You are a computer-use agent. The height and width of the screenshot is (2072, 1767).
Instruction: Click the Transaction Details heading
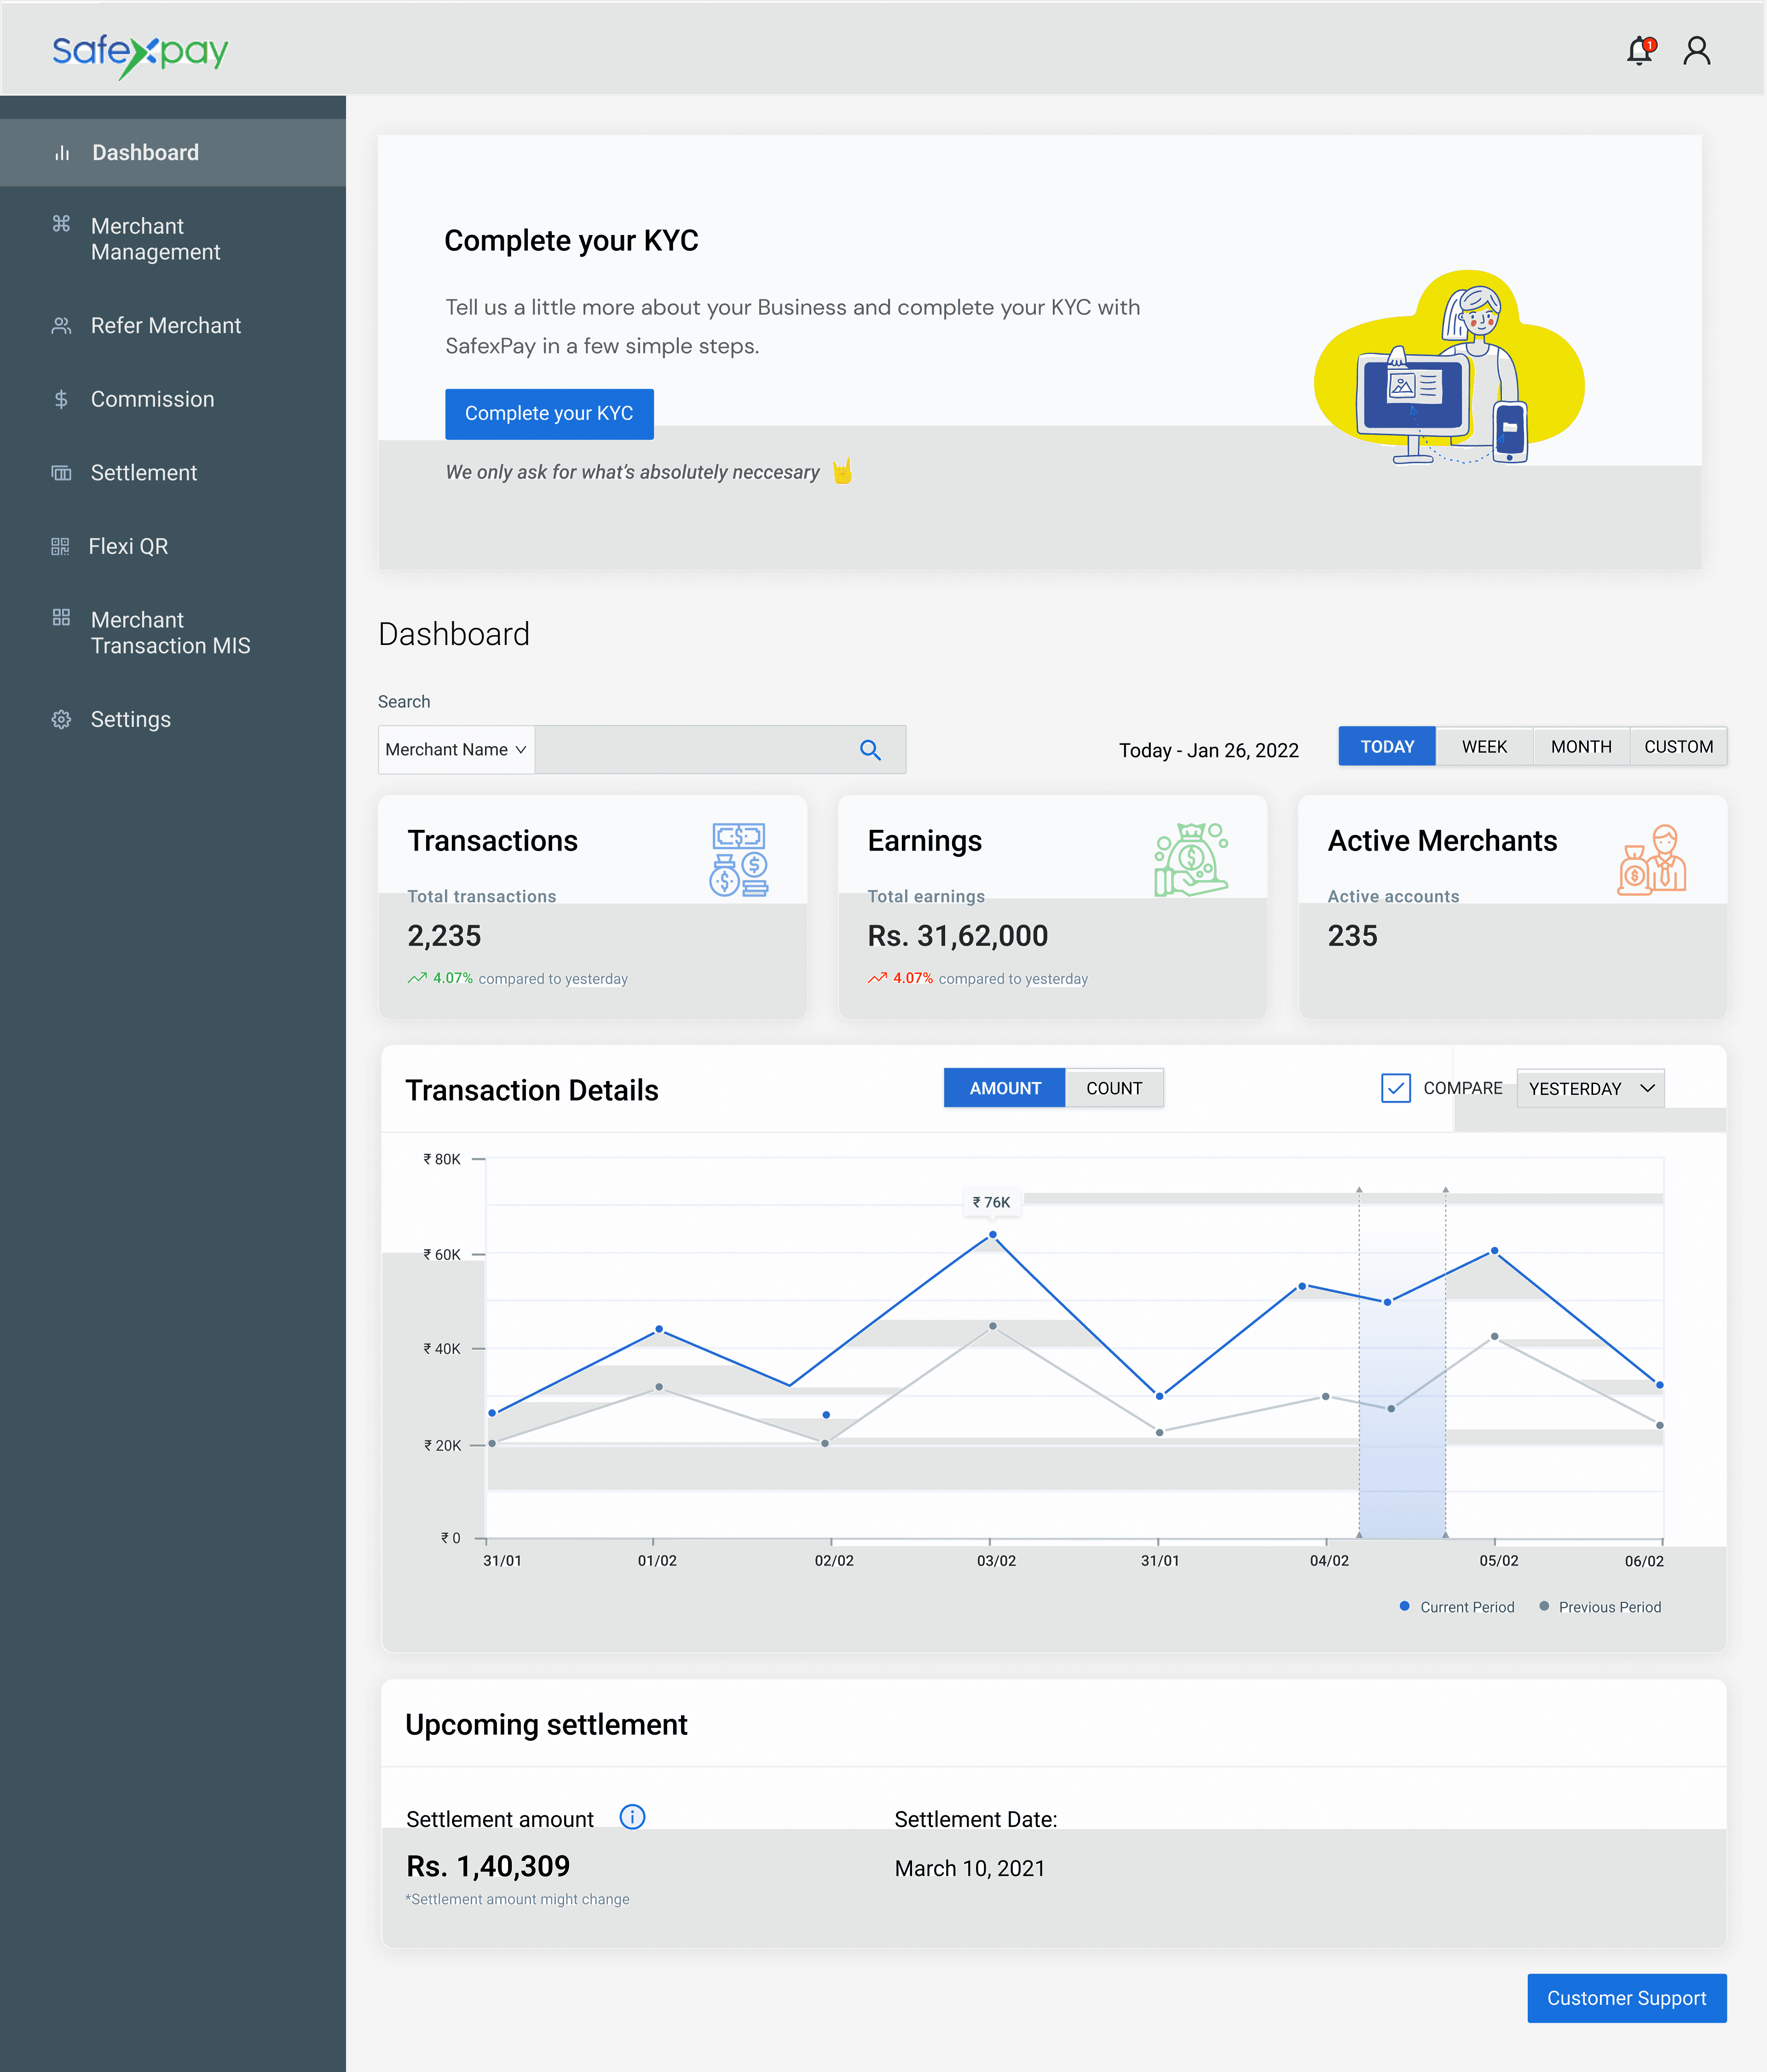point(532,1090)
